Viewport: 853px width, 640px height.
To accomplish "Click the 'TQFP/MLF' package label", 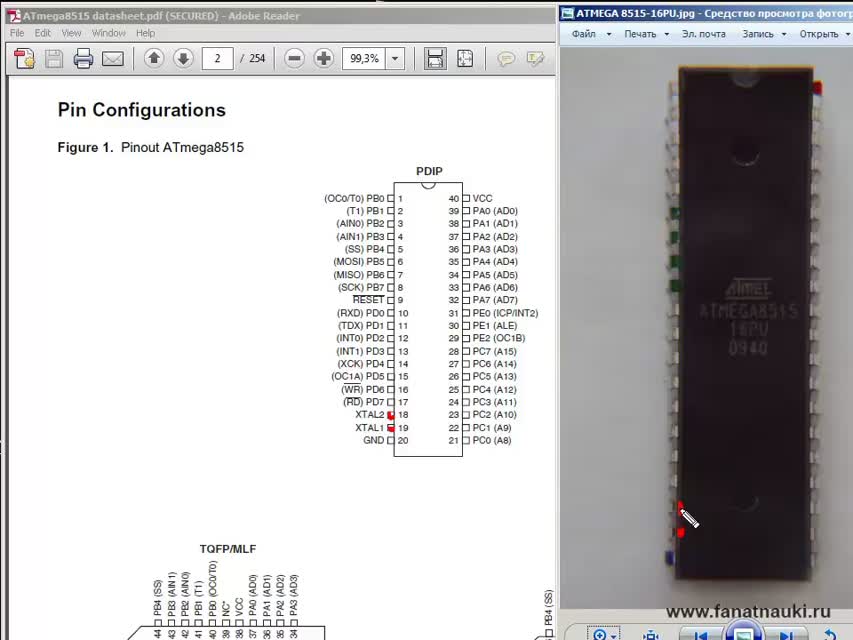I will click(x=228, y=549).
